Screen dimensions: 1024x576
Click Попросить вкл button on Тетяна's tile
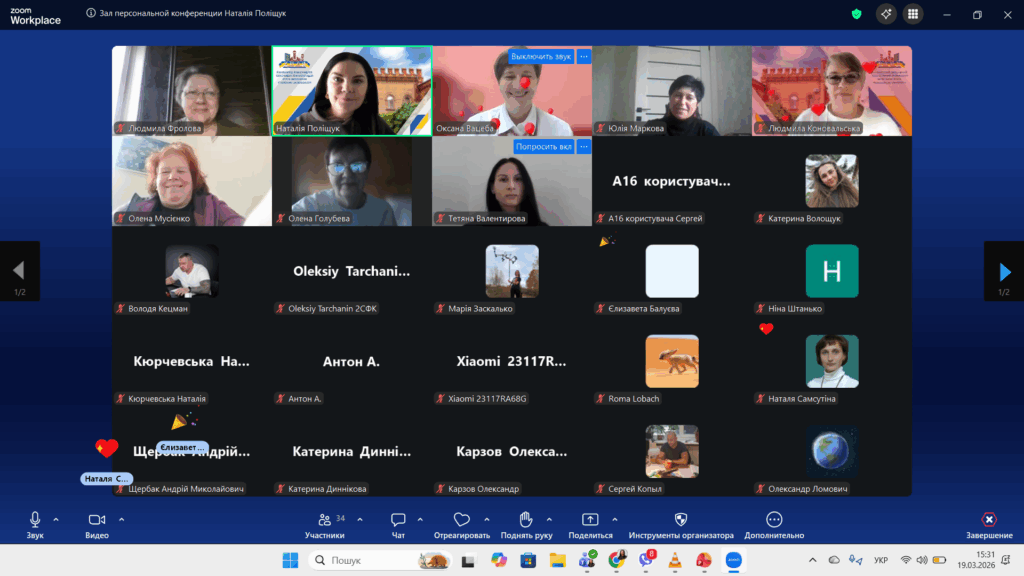544,147
